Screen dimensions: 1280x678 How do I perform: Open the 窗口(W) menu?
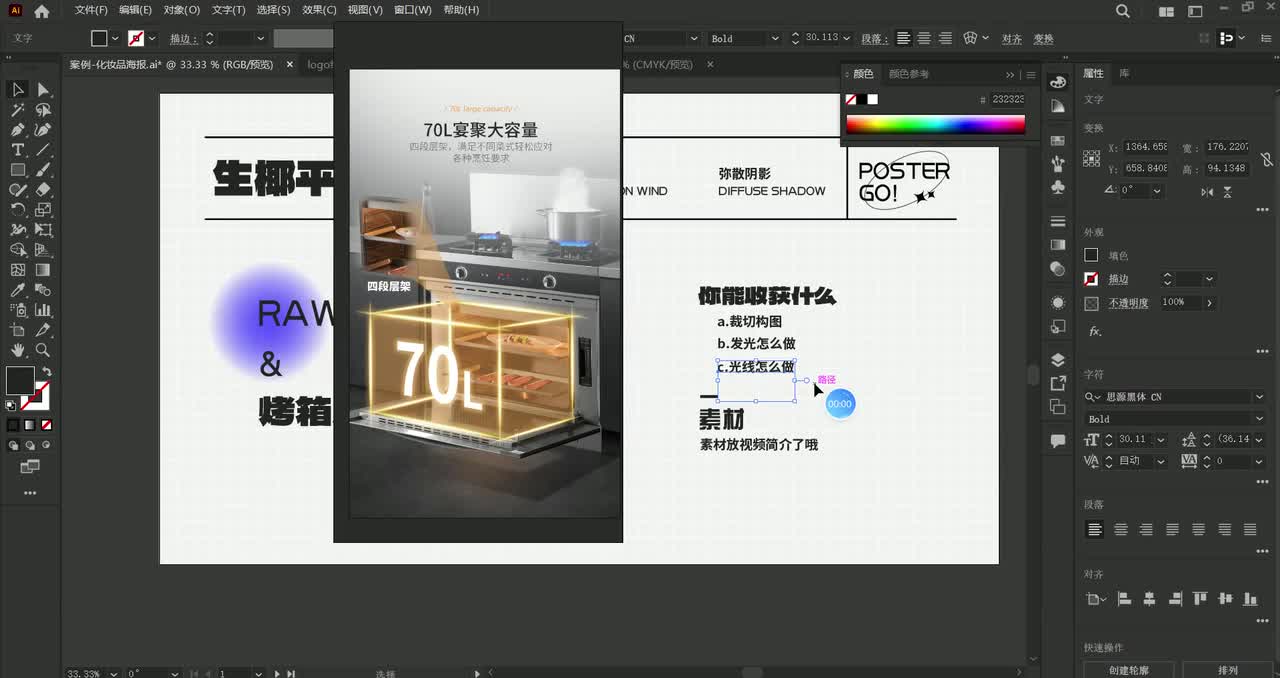[x=412, y=10]
